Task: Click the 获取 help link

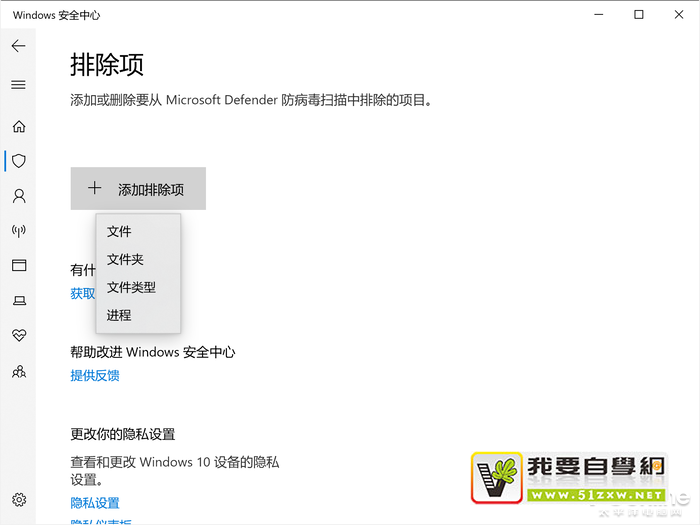Action: pos(82,294)
